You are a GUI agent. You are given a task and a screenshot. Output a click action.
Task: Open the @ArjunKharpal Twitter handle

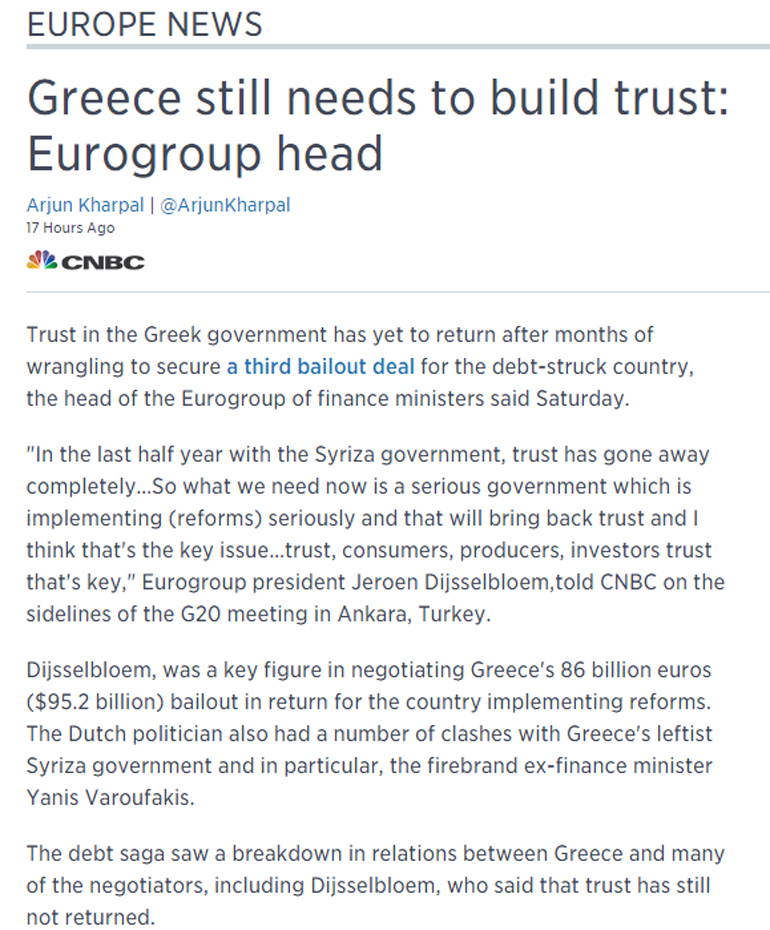225,205
